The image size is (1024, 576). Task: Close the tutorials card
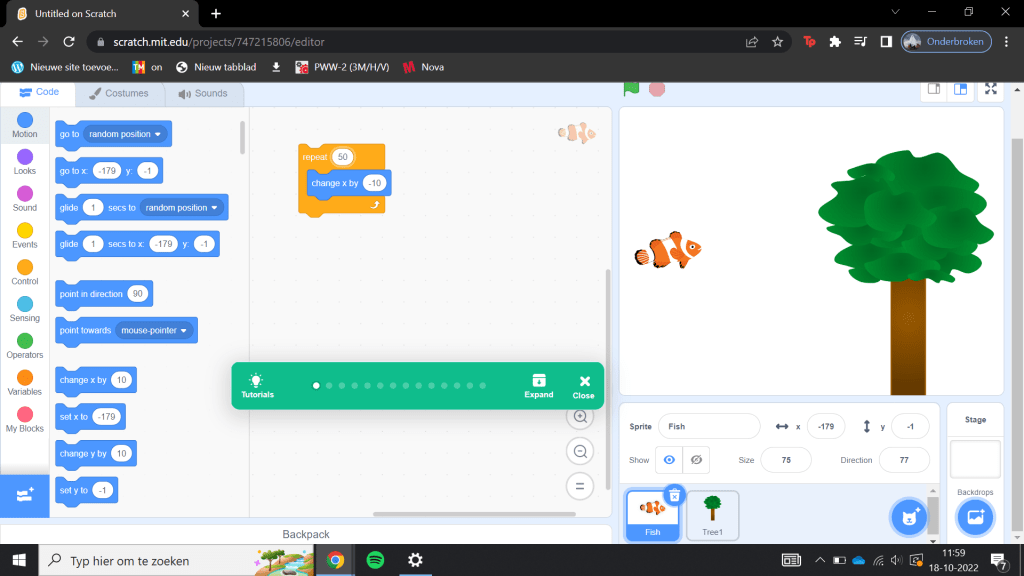point(583,386)
